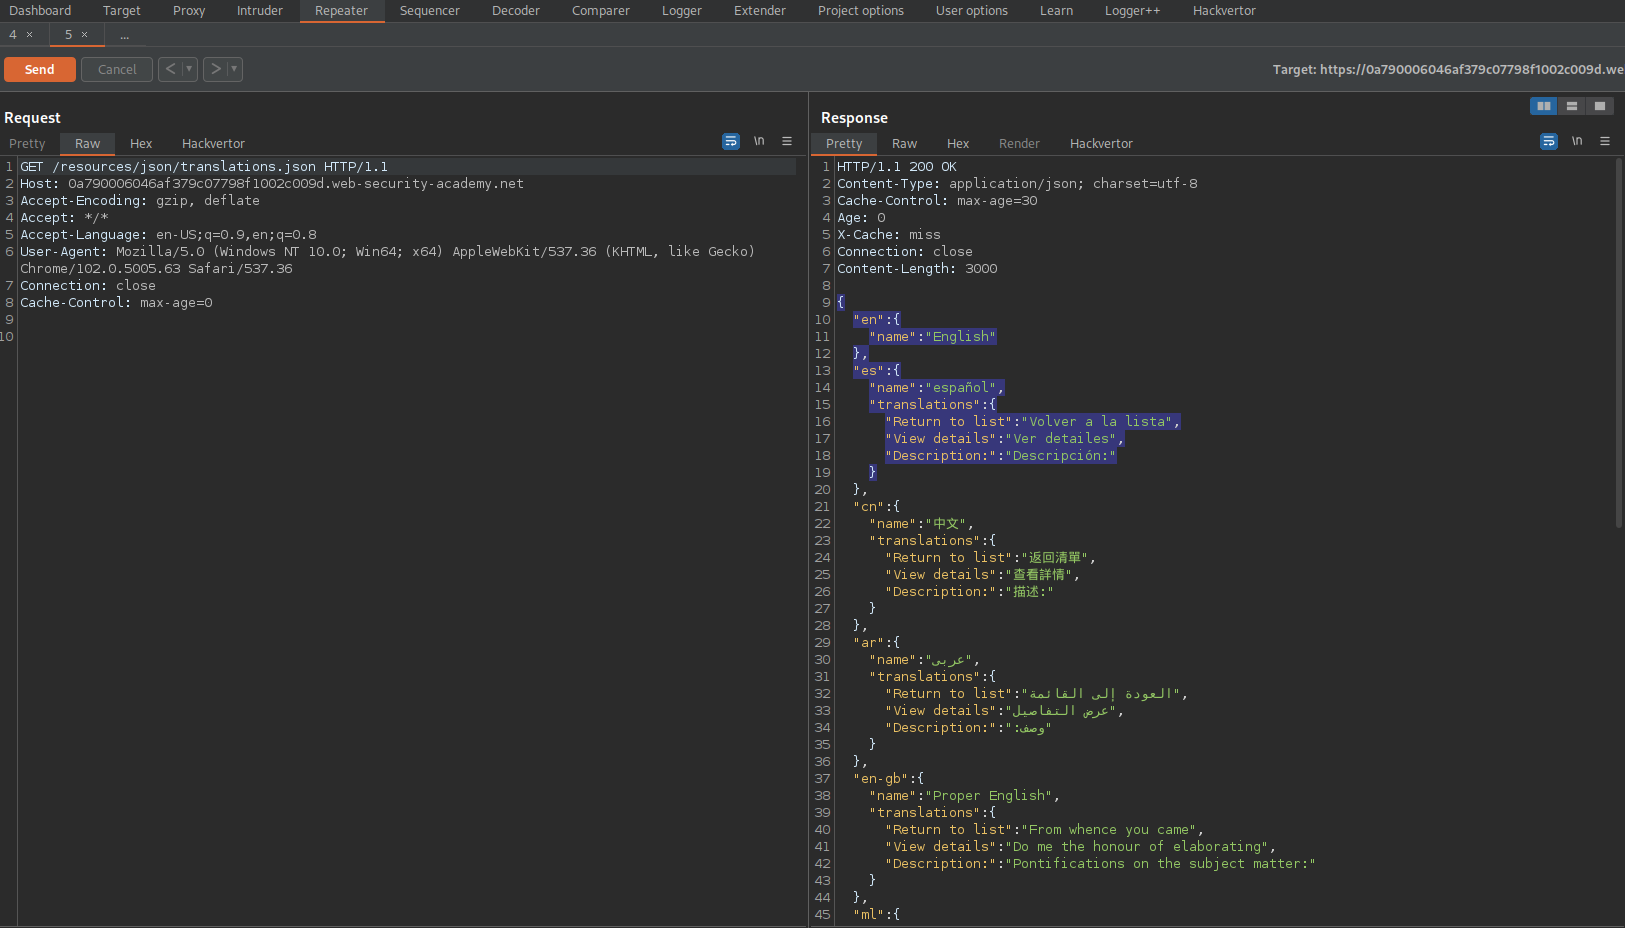Image resolution: width=1625 pixels, height=928 pixels.
Task: Select Response Pretty view tab
Action: click(844, 144)
